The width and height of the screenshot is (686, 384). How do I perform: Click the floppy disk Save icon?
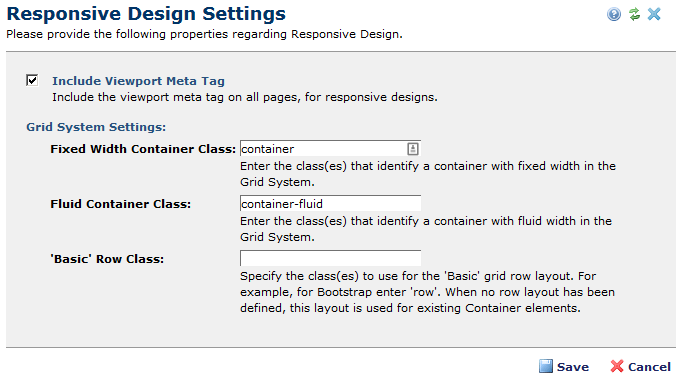click(x=546, y=366)
